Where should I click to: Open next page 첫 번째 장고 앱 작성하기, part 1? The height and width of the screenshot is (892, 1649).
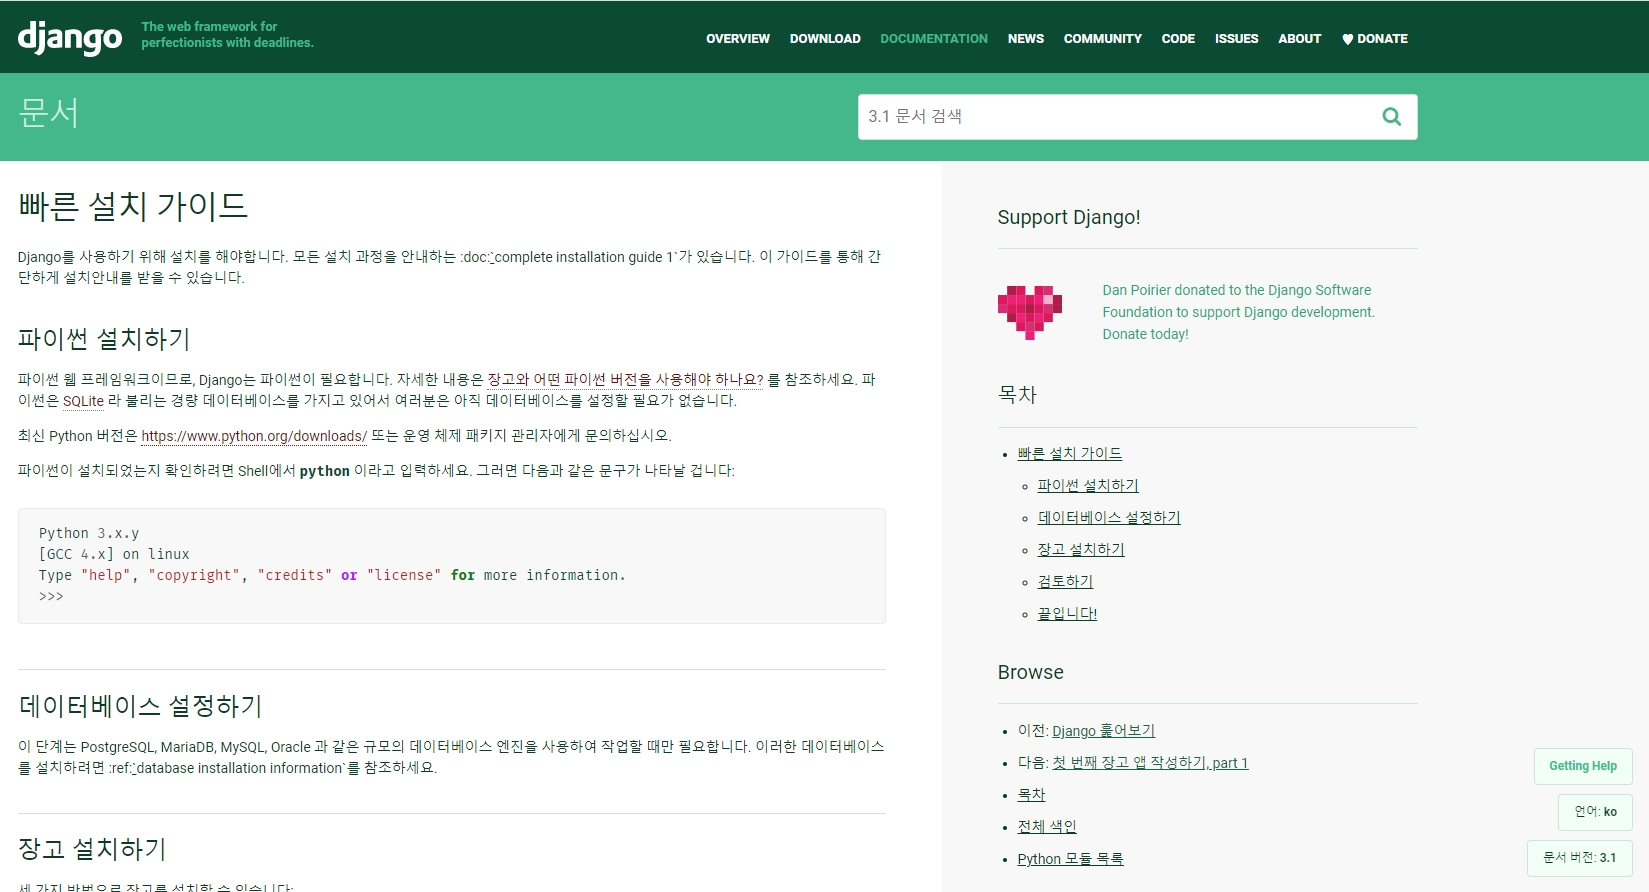tap(1150, 763)
